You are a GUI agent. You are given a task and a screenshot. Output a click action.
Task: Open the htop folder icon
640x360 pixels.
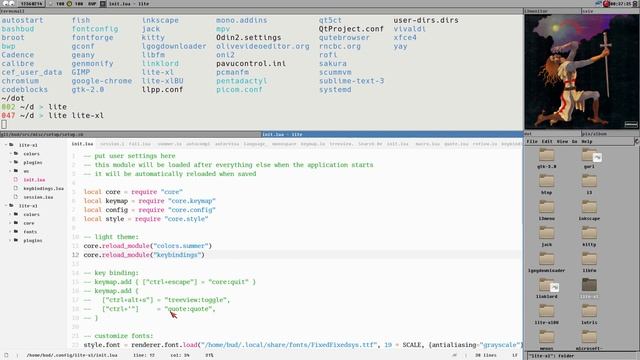547,182
